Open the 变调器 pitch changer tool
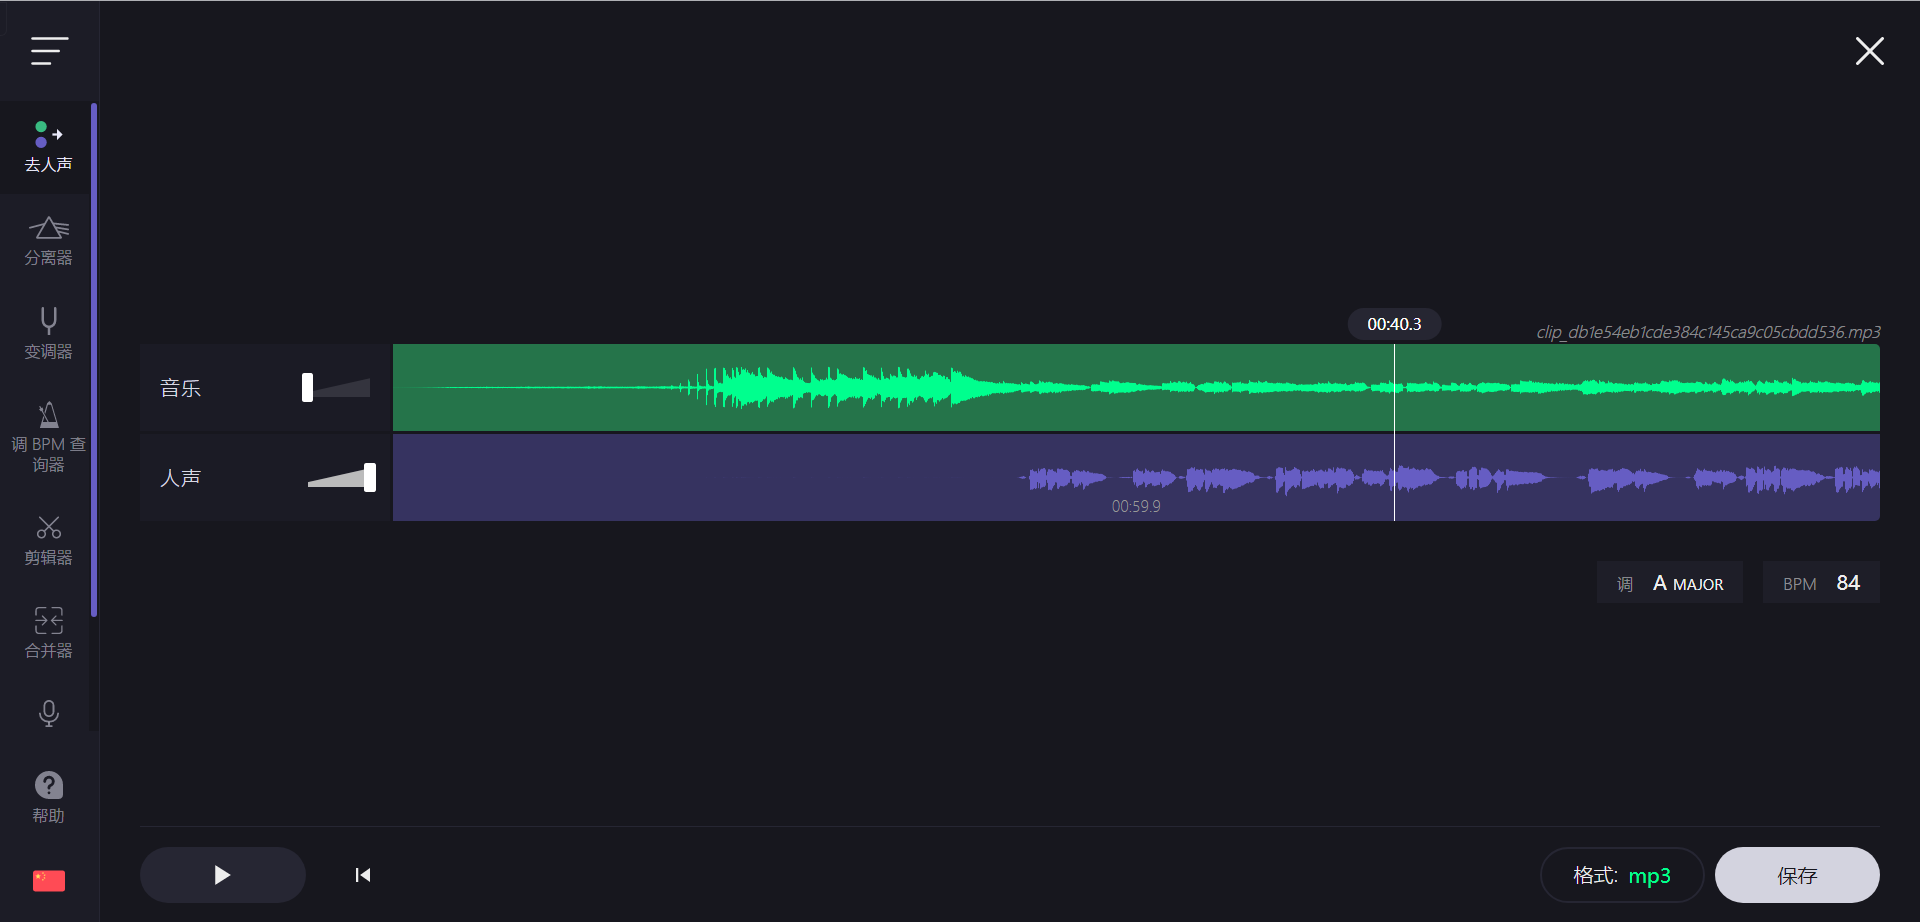The image size is (1920, 922). (48, 334)
